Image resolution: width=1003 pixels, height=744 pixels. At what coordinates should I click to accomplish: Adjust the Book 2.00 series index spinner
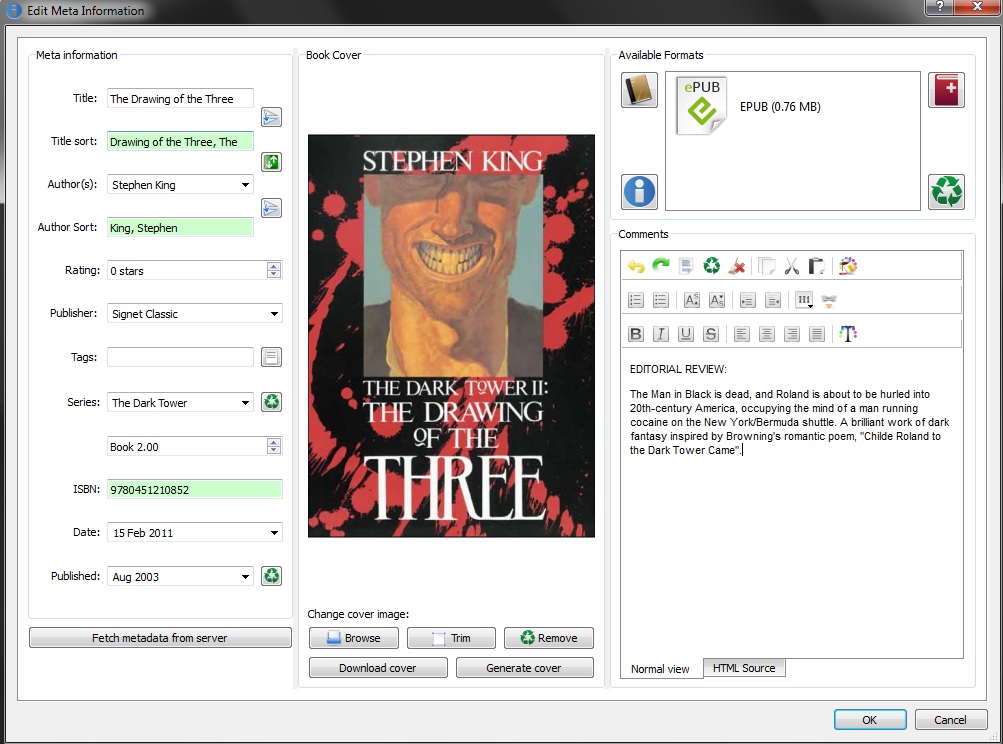pos(274,446)
